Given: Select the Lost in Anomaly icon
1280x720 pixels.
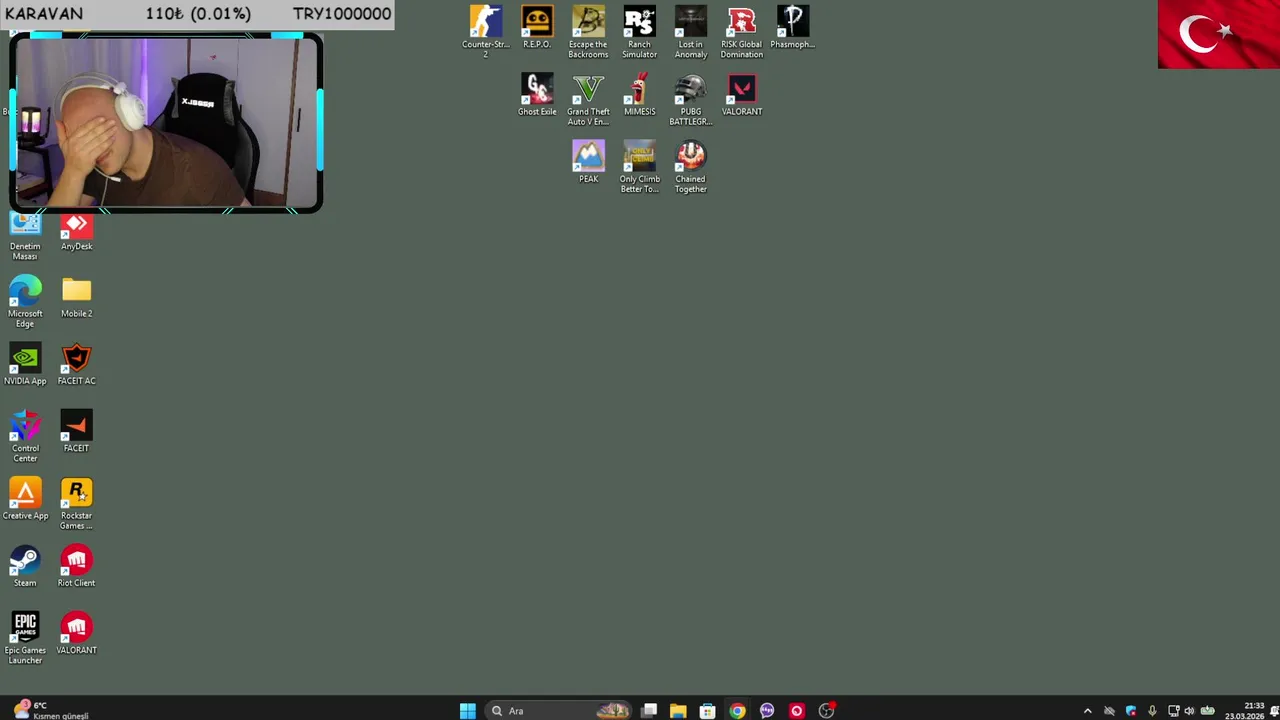Looking at the screenshot, I should [690, 32].
